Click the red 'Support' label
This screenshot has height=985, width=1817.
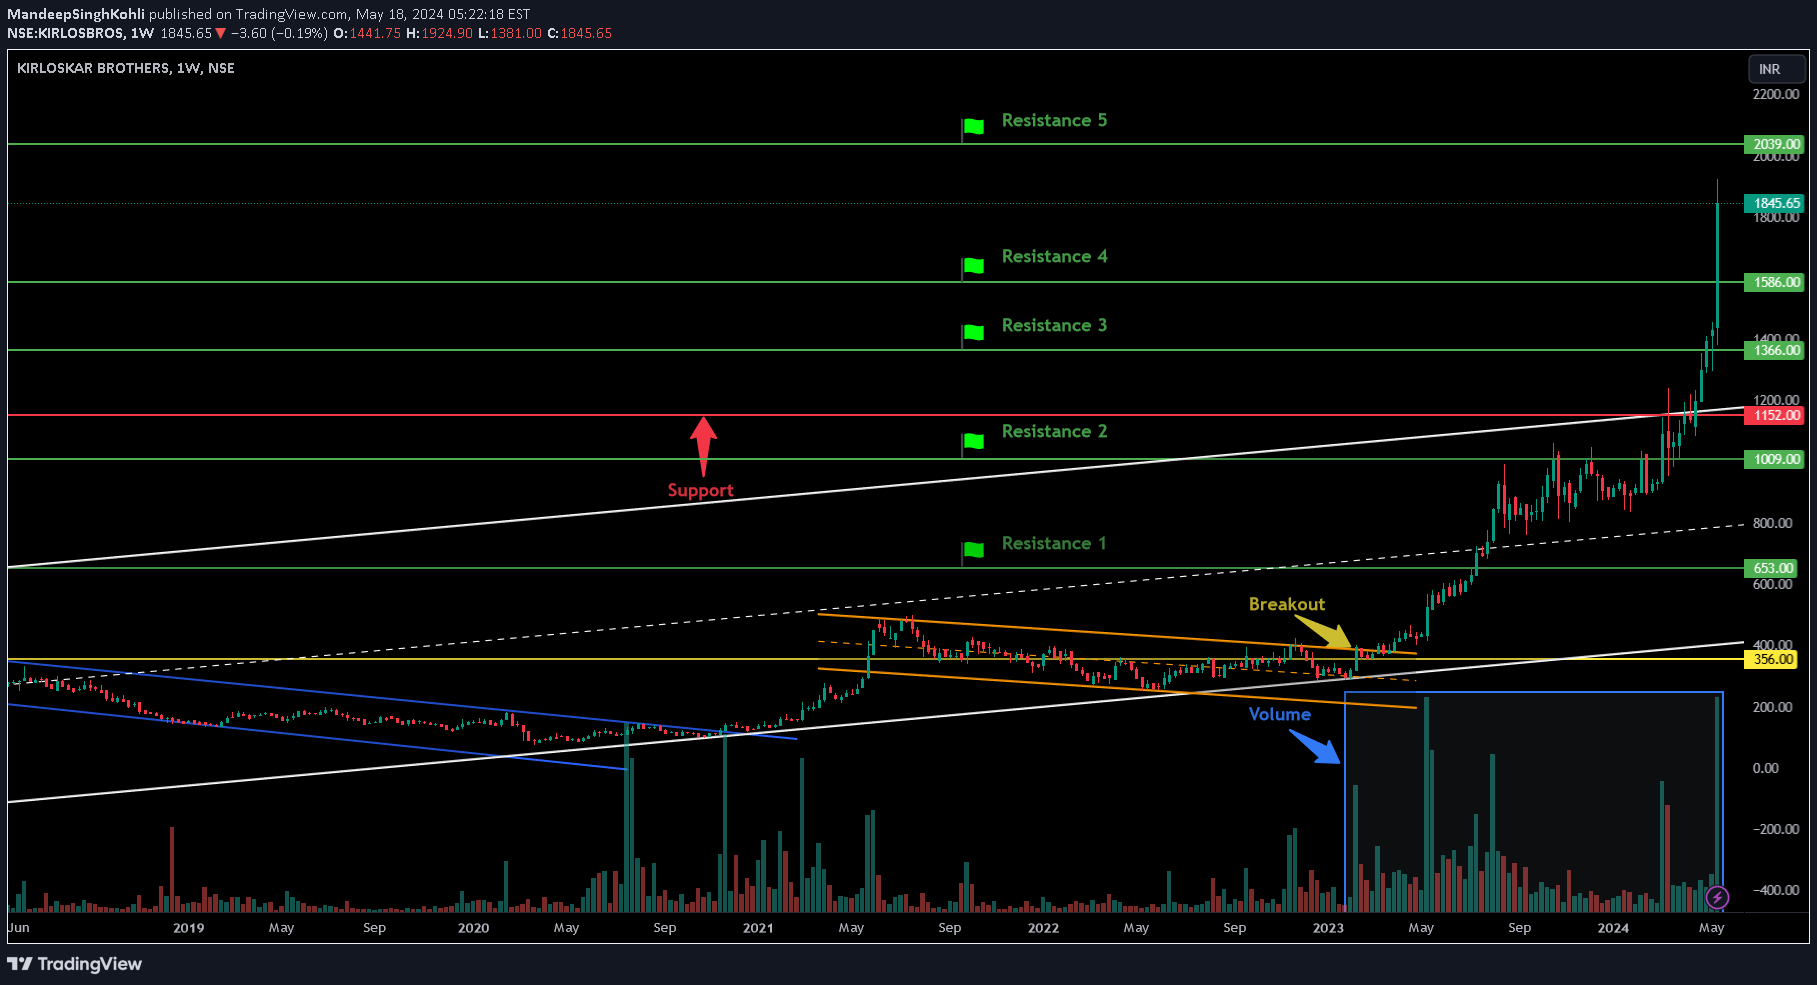coord(700,490)
